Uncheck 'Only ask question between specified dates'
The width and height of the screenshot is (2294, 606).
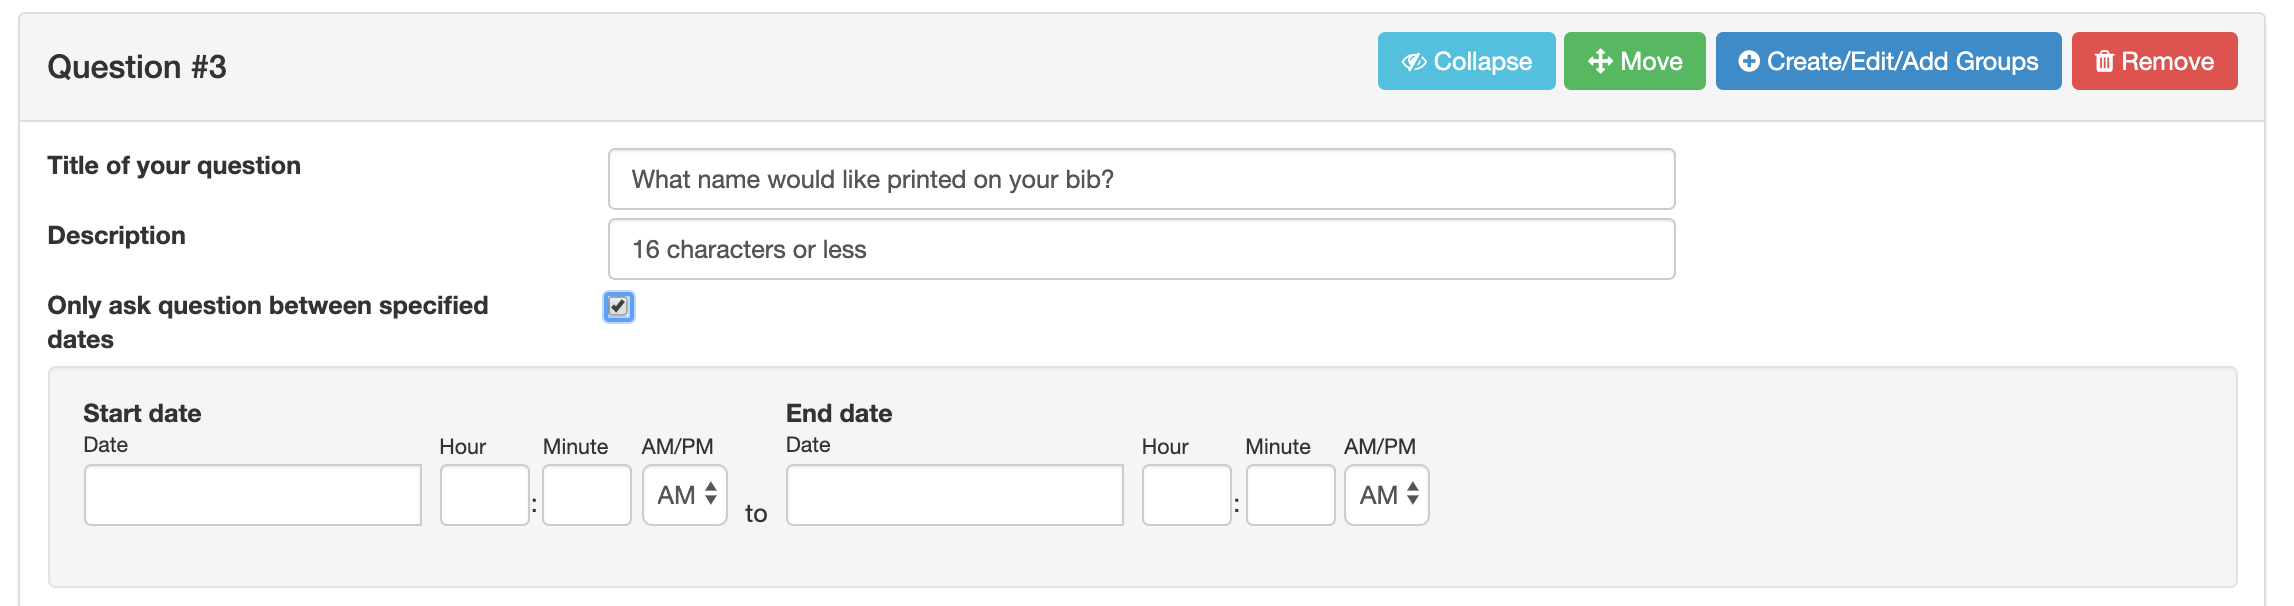pyautogui.click(x=619, y=306)
